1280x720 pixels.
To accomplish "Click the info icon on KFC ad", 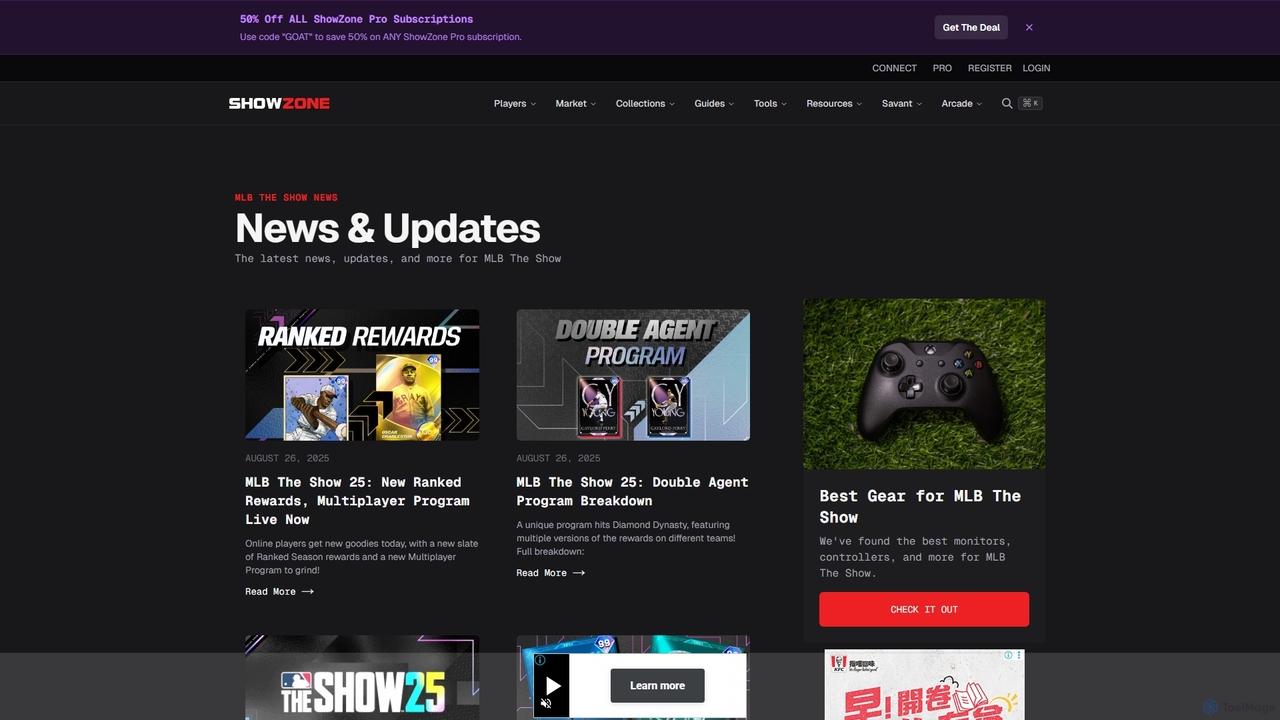I will point(1008,656).
